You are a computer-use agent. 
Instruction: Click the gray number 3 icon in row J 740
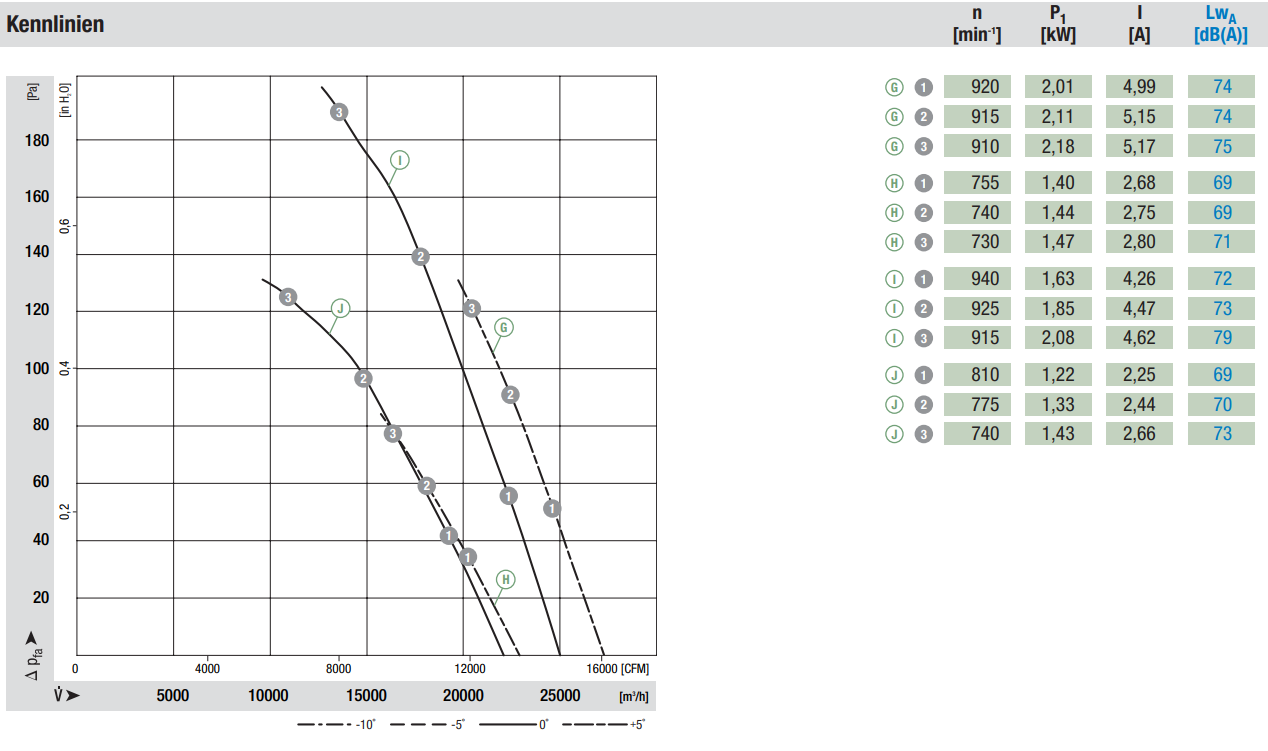(x=924, y=434)
